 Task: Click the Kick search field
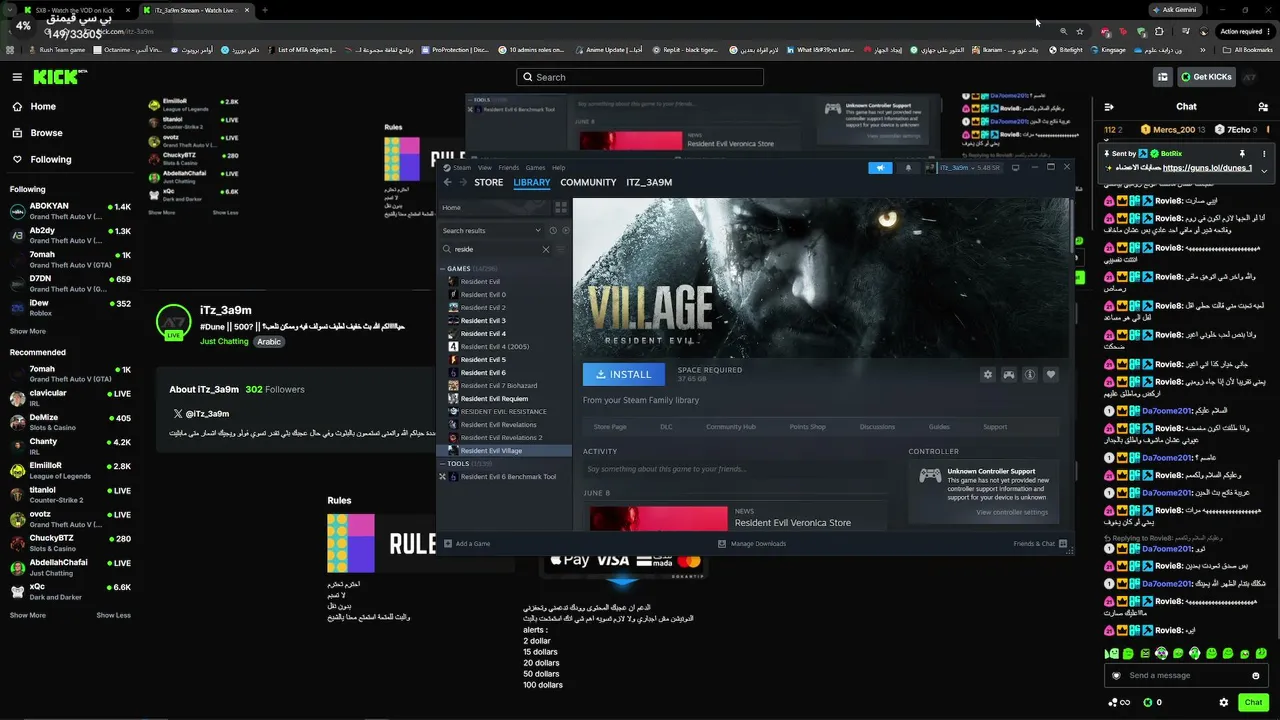[640, 77]
